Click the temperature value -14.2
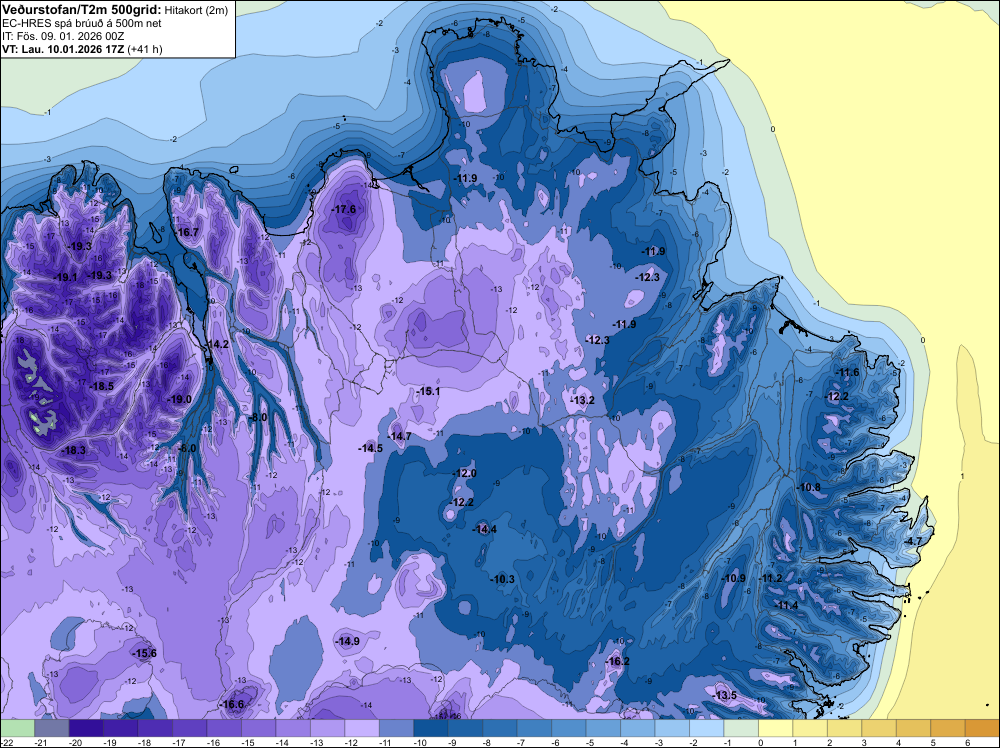The image size is (1000, 748). [x=217, y=344]
